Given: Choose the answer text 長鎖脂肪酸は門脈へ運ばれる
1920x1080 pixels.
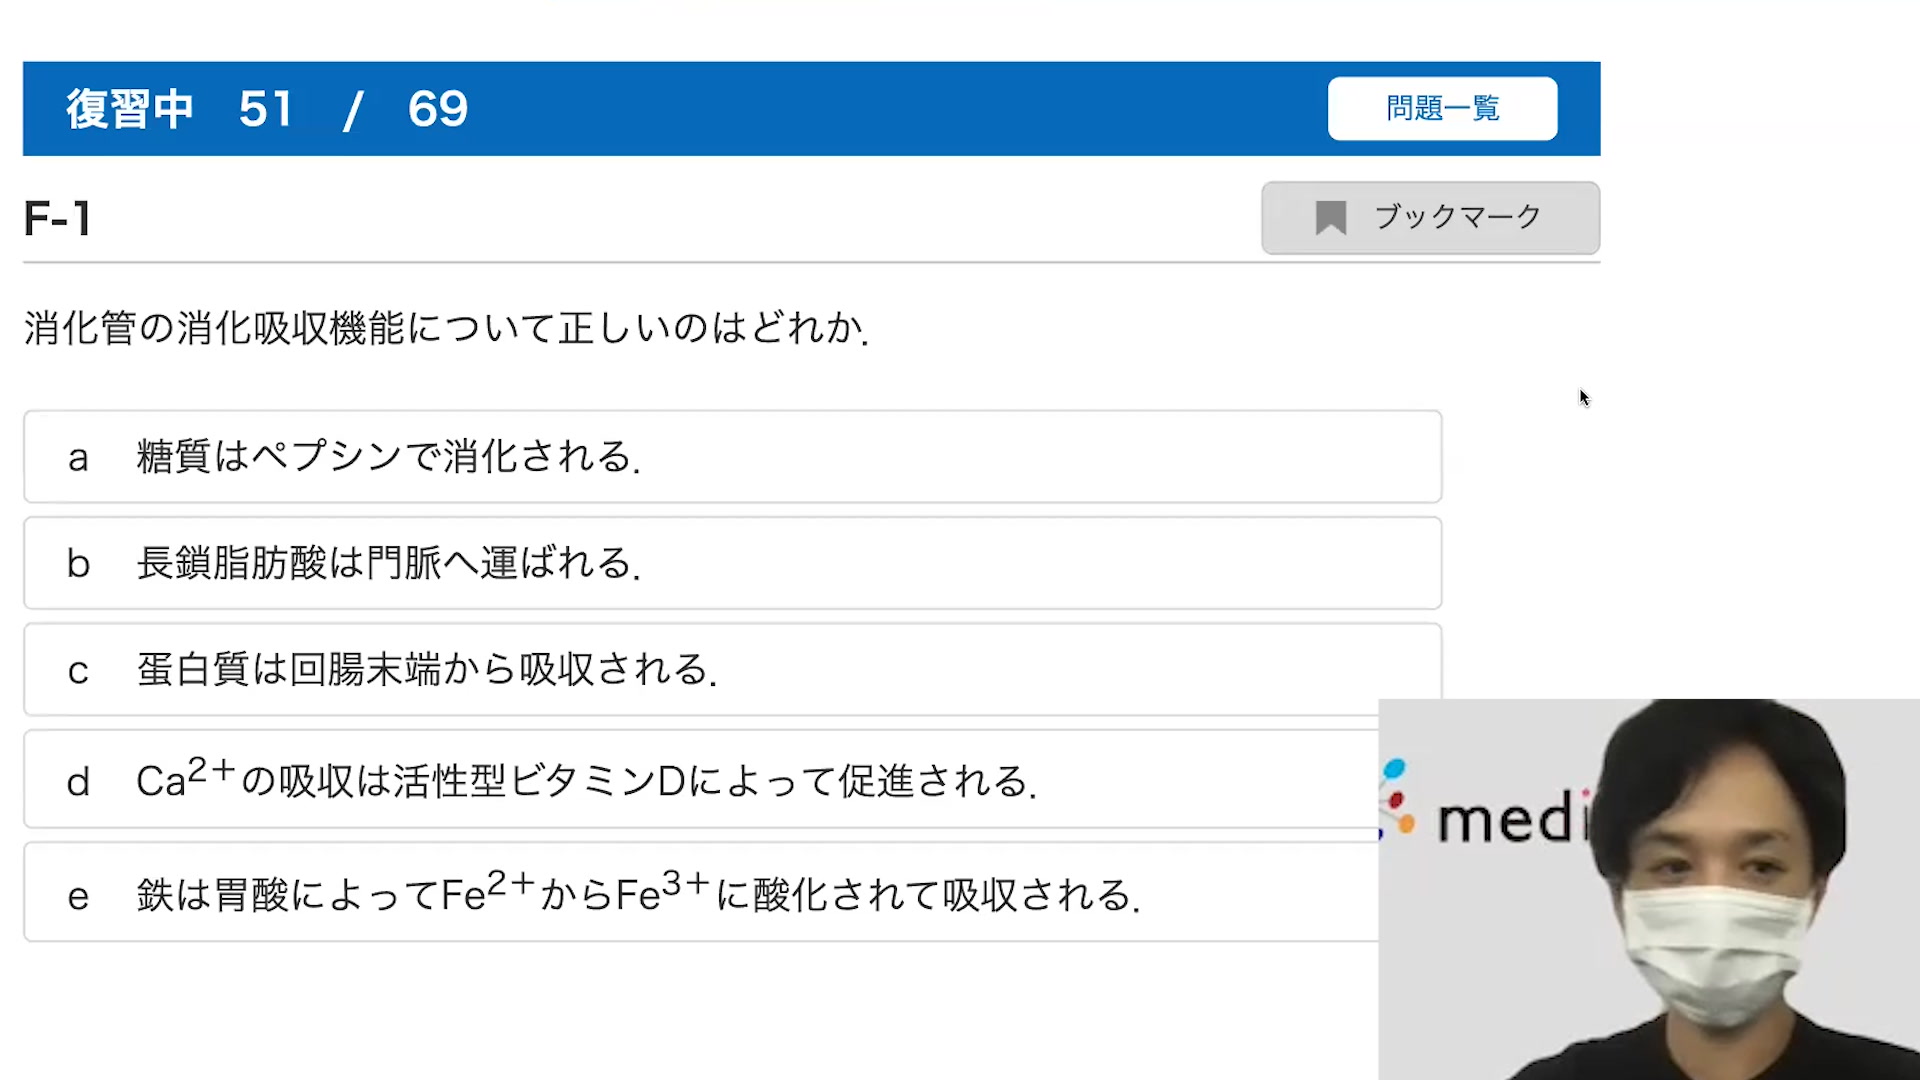Looking at the screenshot, I should point(388,563).
